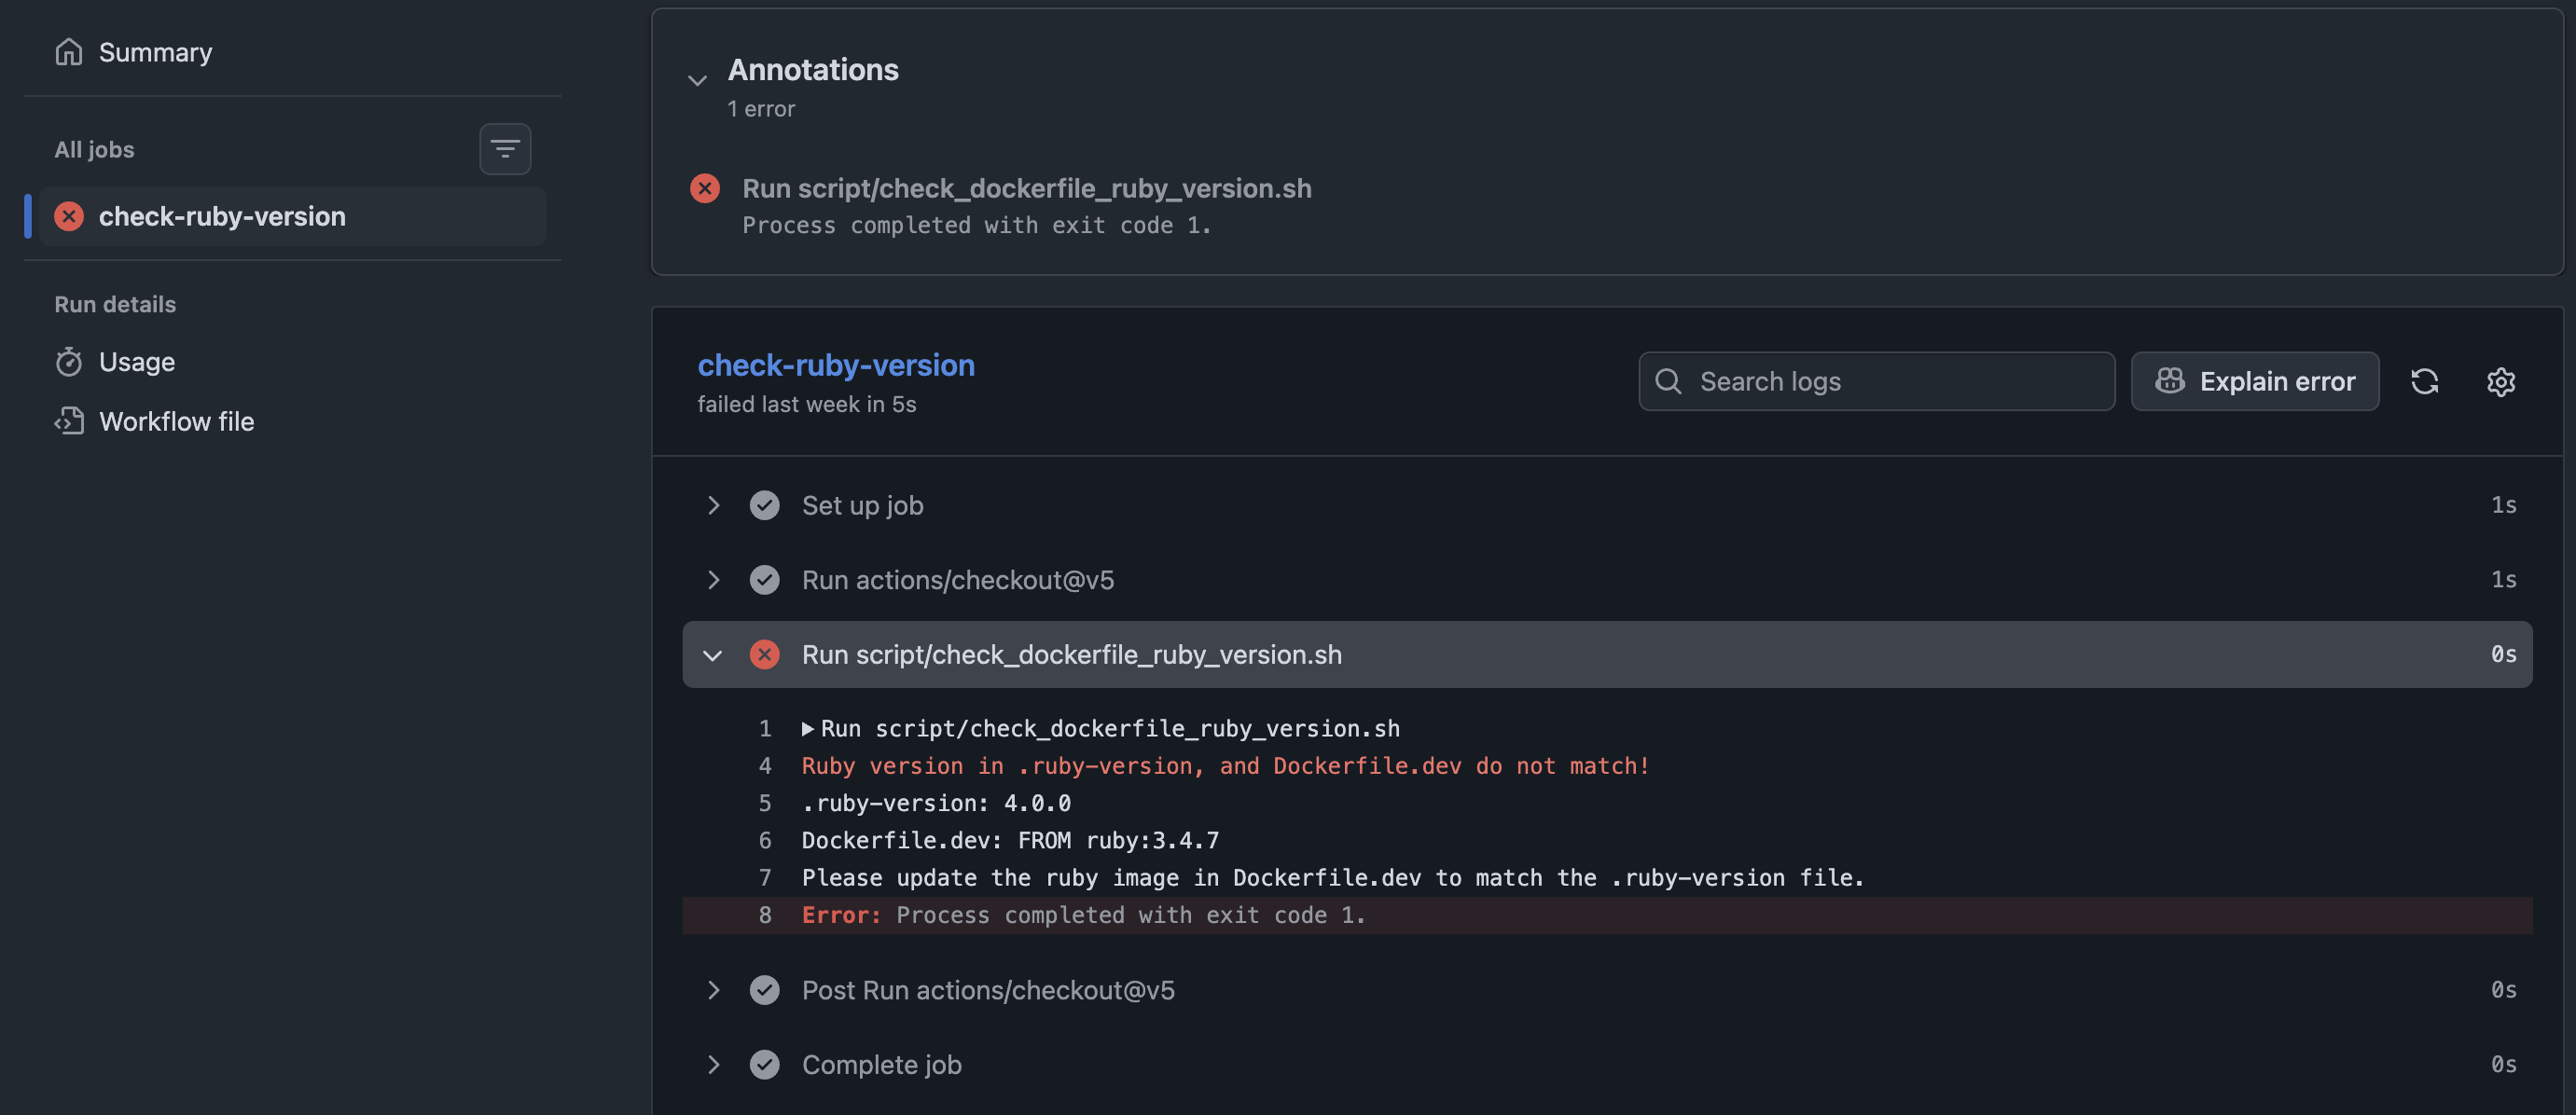Click the refresh logs icon
This screenshot has width=2576, height=1115.
click(x=2424, y=381)
